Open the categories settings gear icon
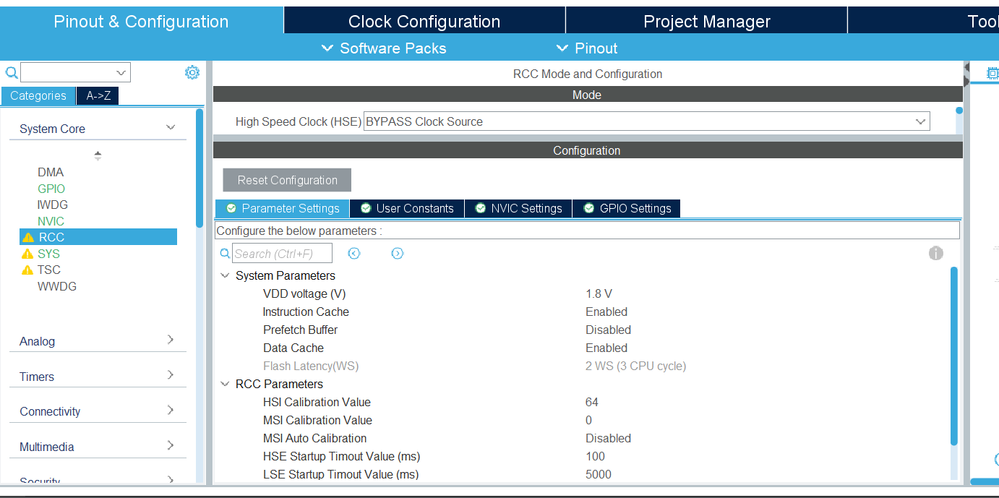The height and width of the screenshot is (498, 999). [x=192, y=73]
